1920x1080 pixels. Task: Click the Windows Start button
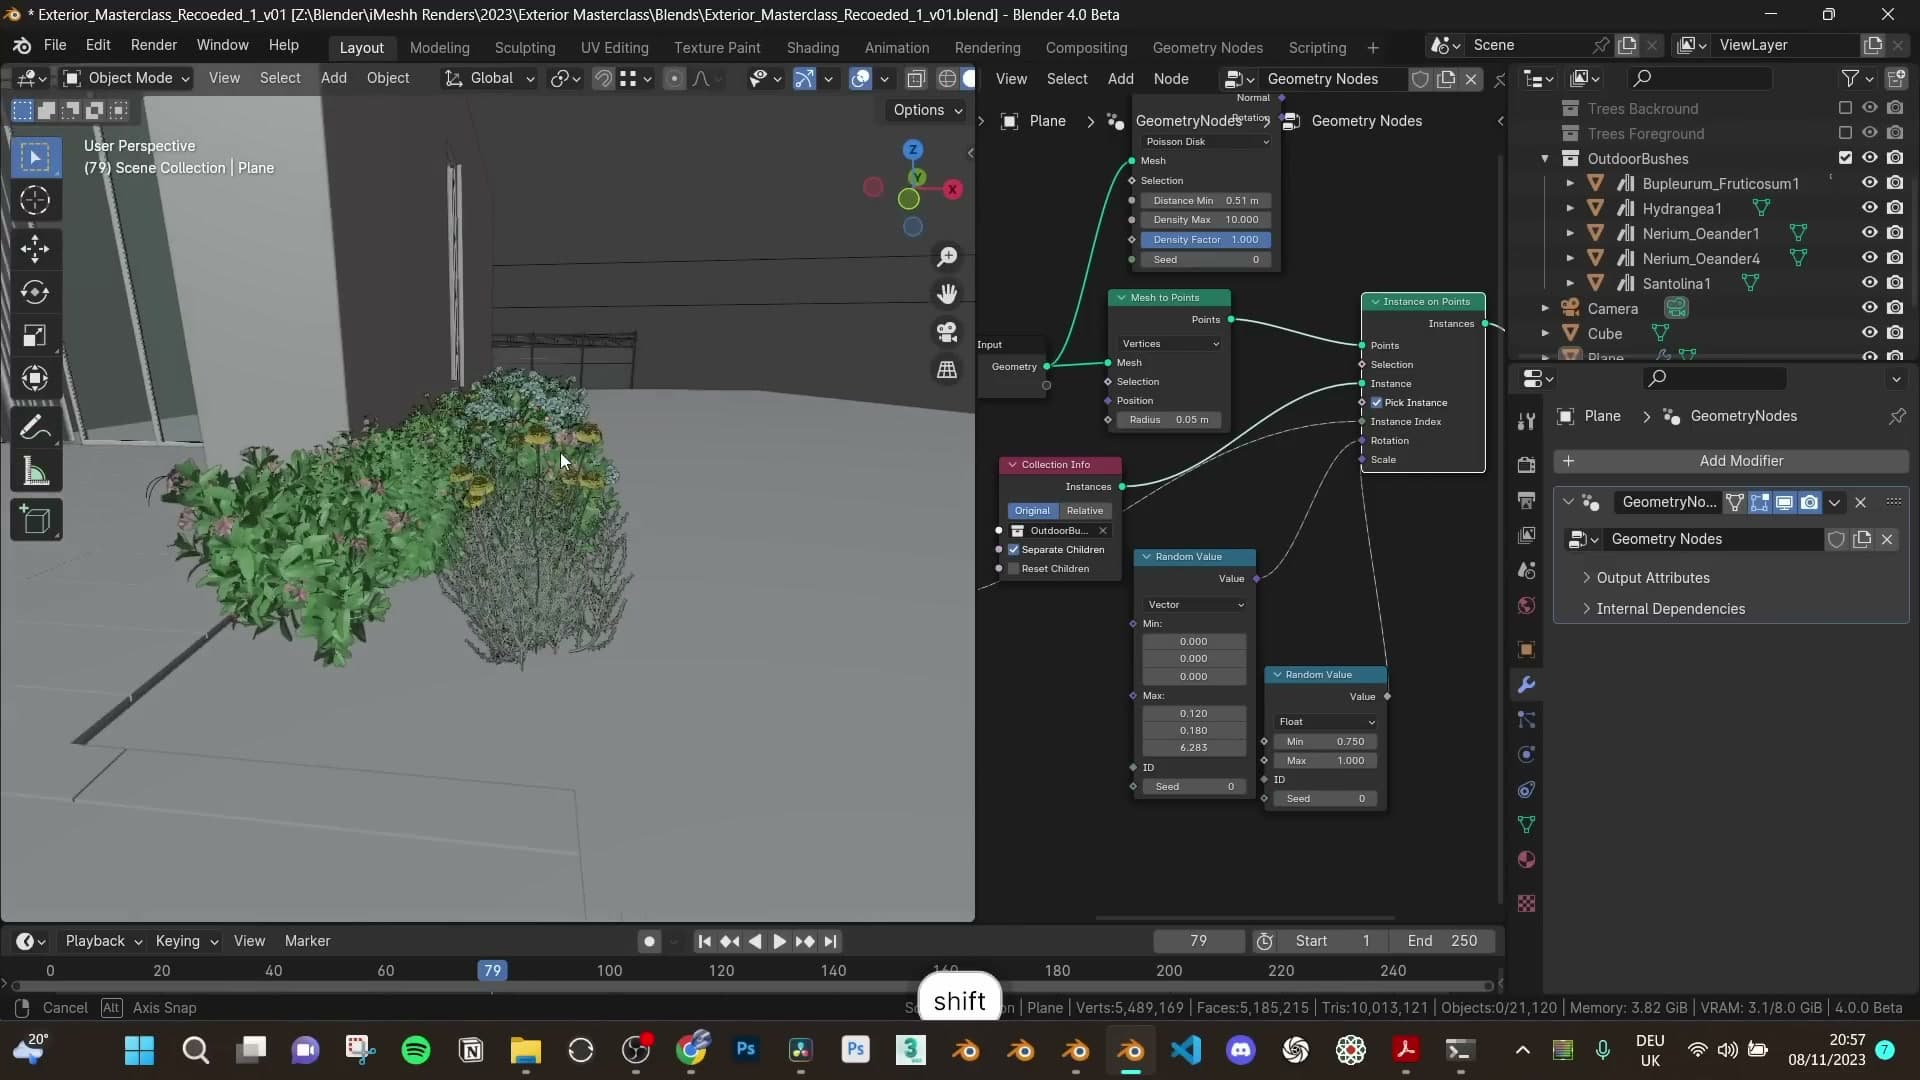[140, 1050]
